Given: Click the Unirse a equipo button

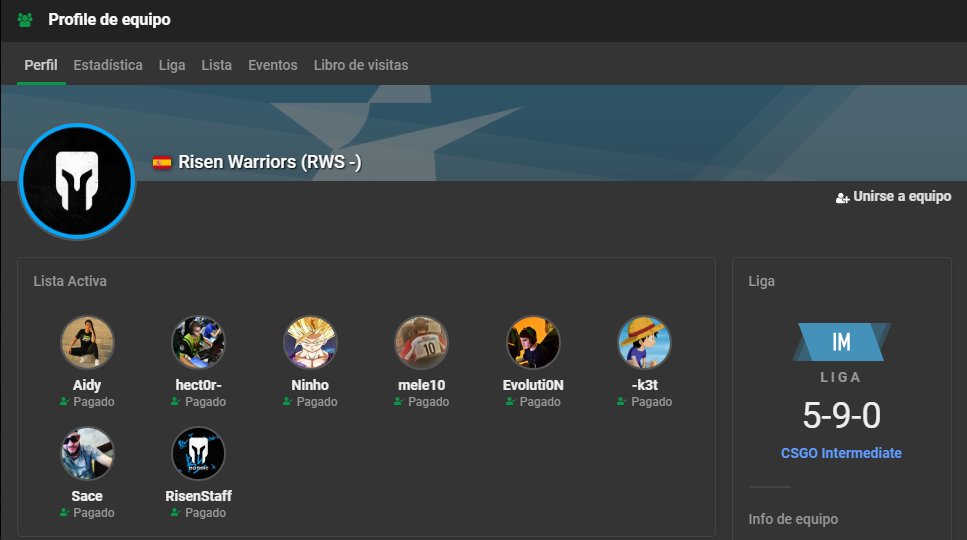Looking at the screenshot, I should [894, 197].
